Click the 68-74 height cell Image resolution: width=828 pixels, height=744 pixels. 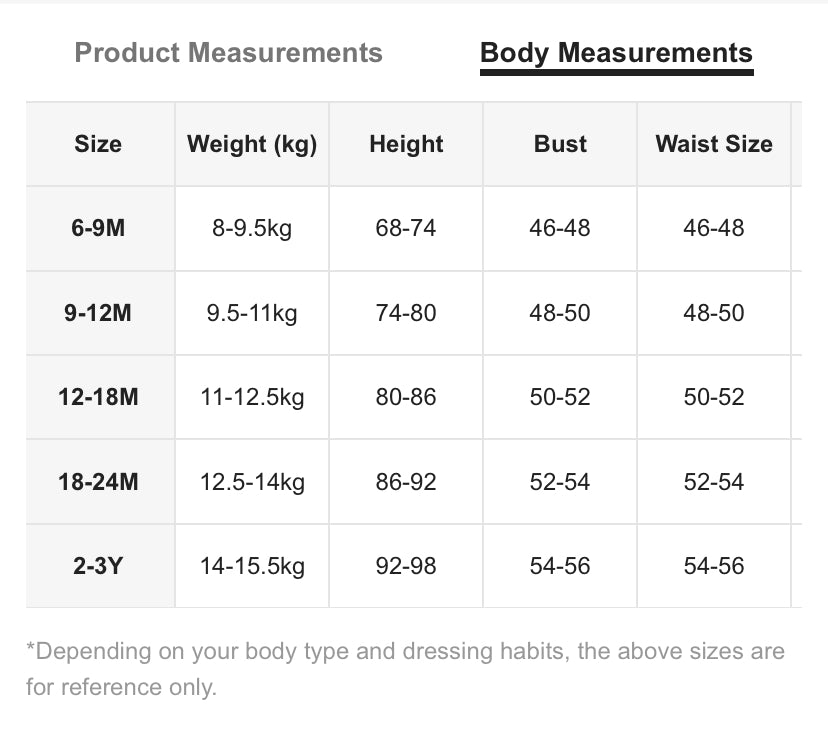tap(406, 228)
